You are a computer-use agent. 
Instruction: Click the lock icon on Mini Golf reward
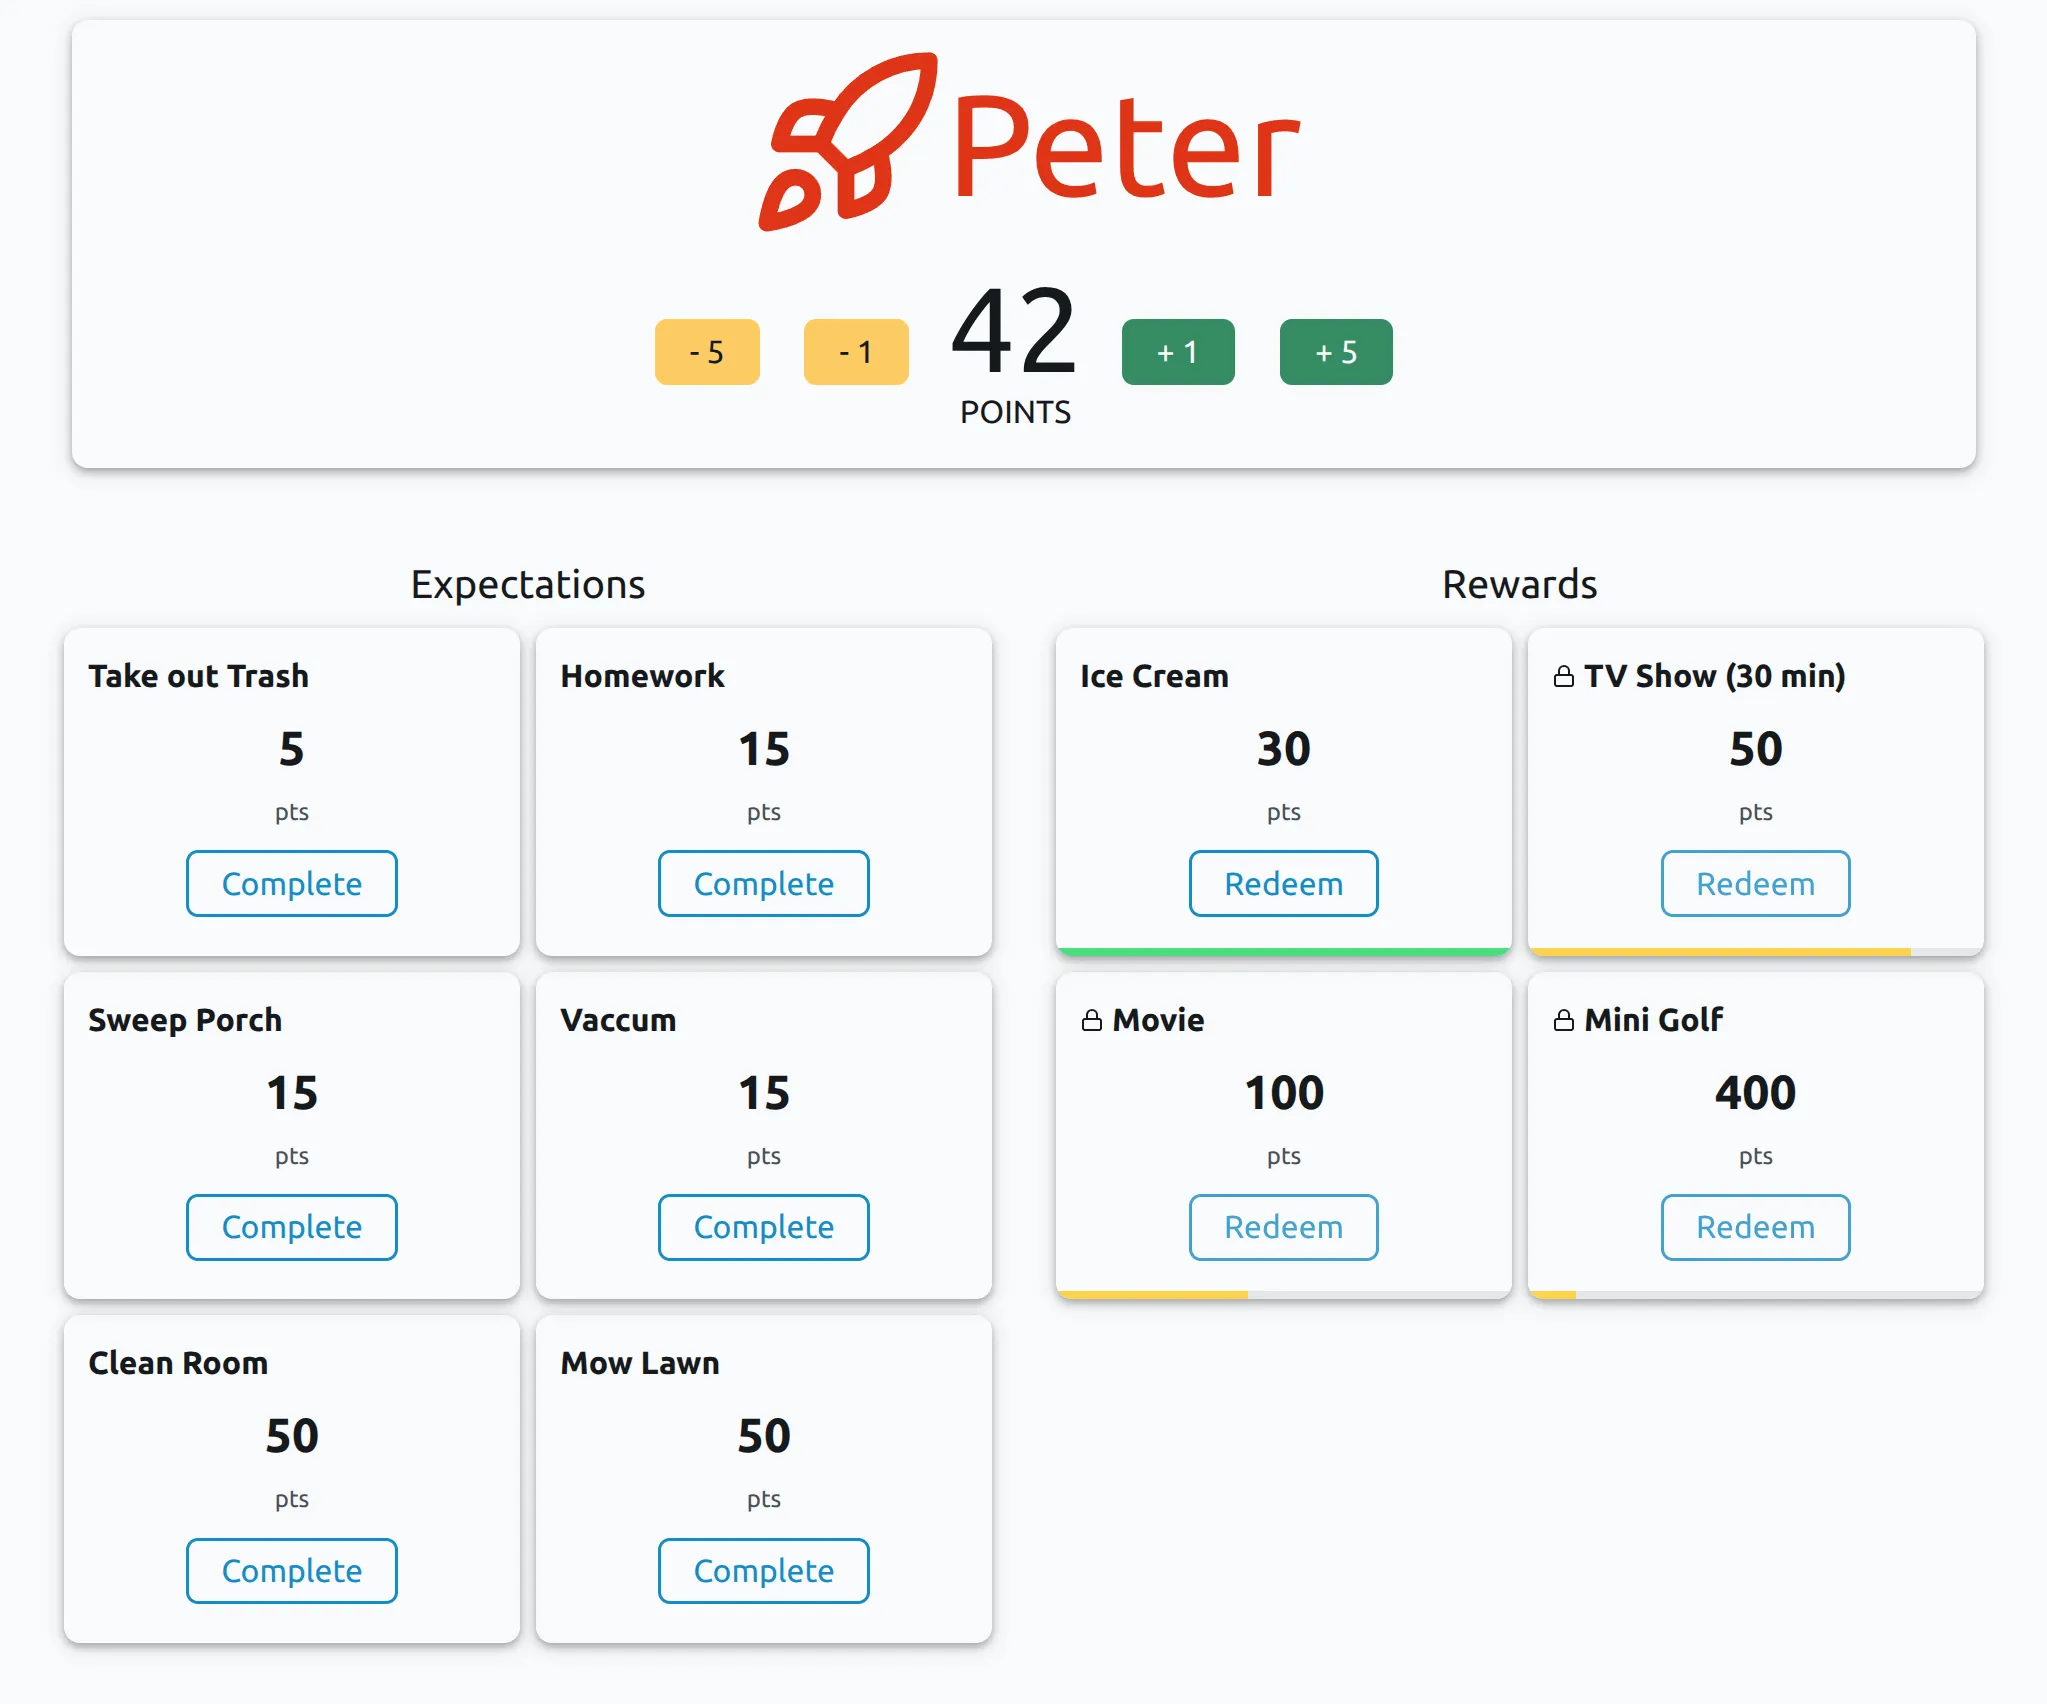coord(1565,1020)
